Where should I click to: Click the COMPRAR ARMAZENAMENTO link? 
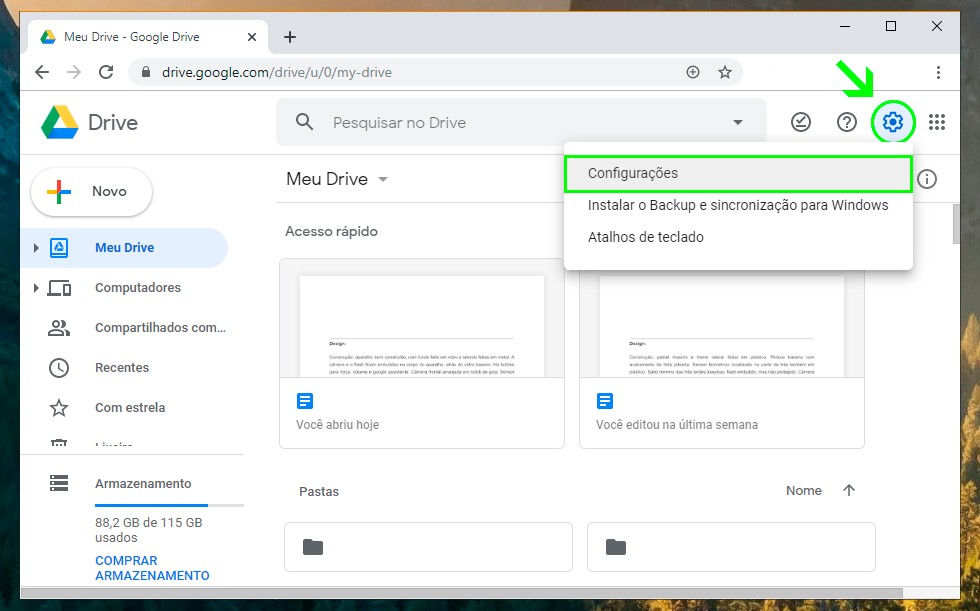coord(152,568)
